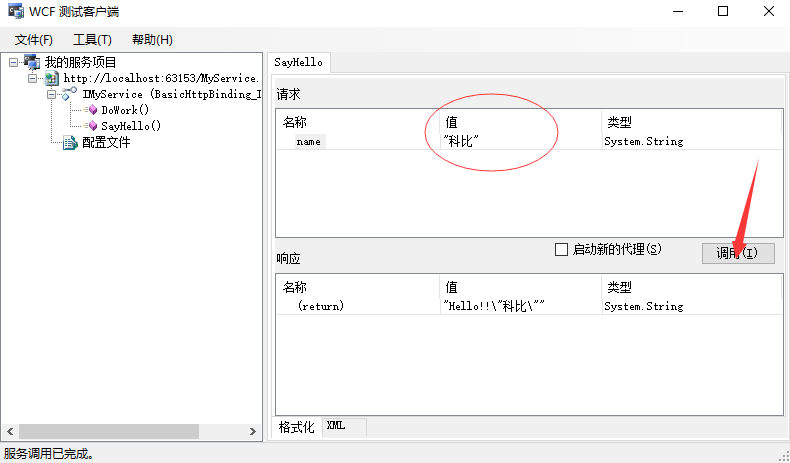
Task: Maximize the WCF test client window
Action: coord(723,11)
